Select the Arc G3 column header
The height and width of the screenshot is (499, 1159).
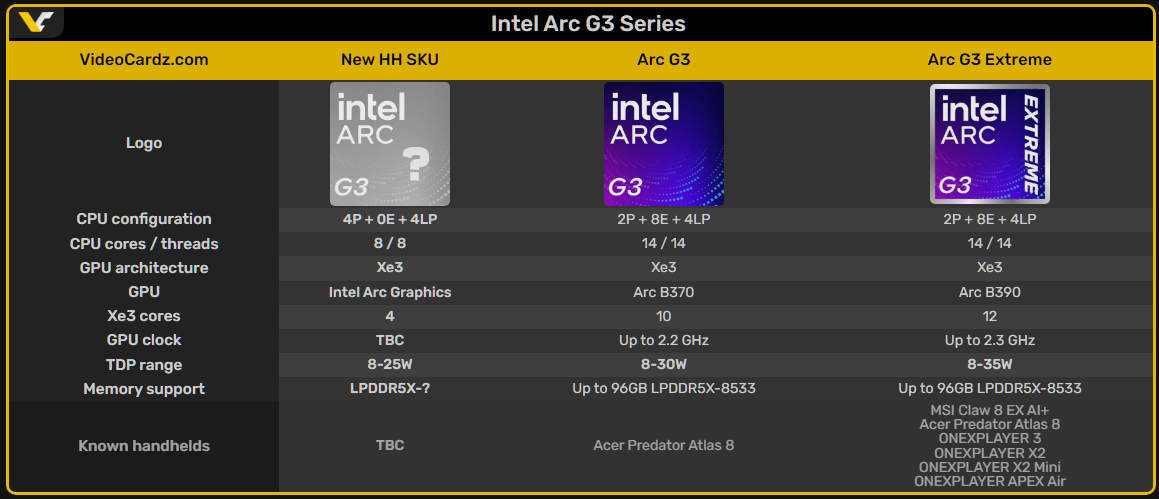664,60
